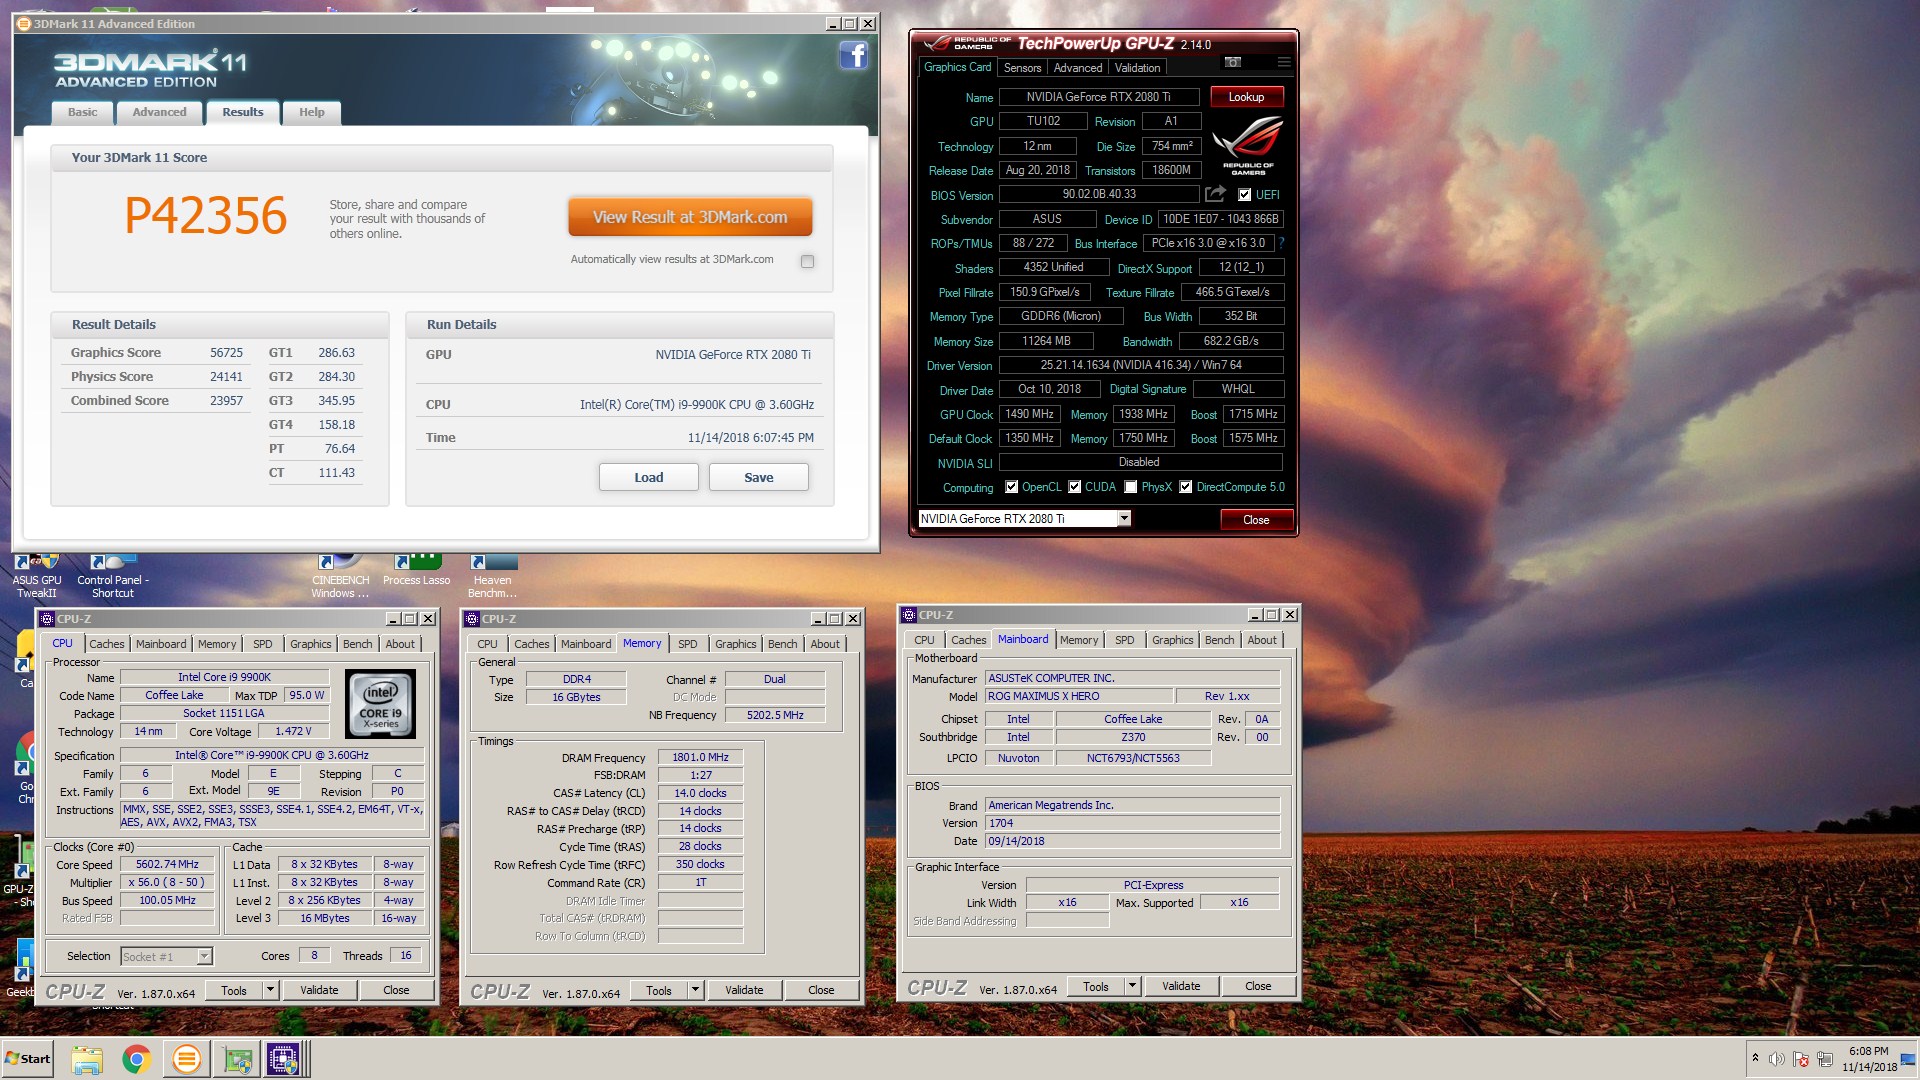The image size is (1920, 1080).
Task: Click the red Close button in GPU-Z
Action: tap(1256, 519)
